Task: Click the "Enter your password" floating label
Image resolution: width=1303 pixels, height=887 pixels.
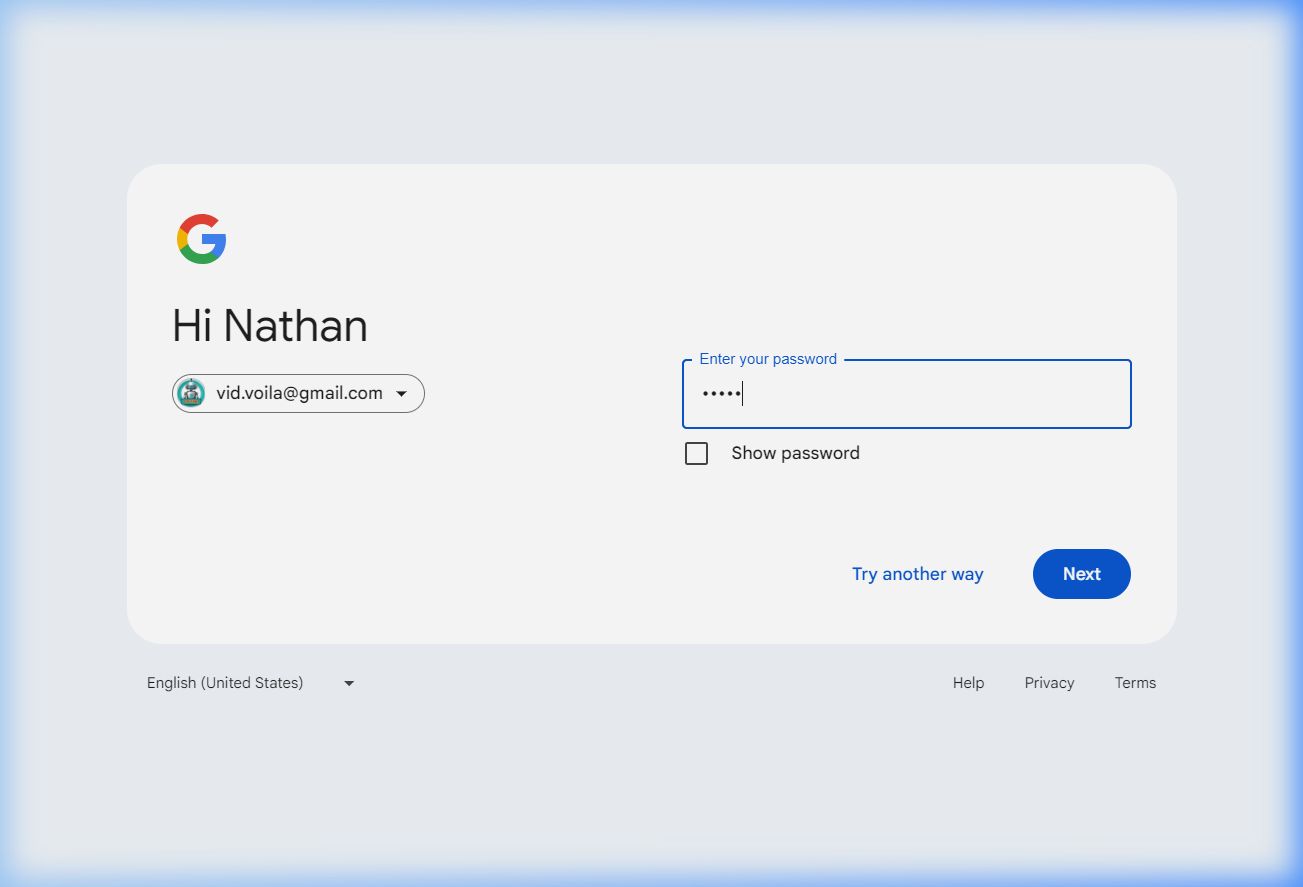Action: 767,359
